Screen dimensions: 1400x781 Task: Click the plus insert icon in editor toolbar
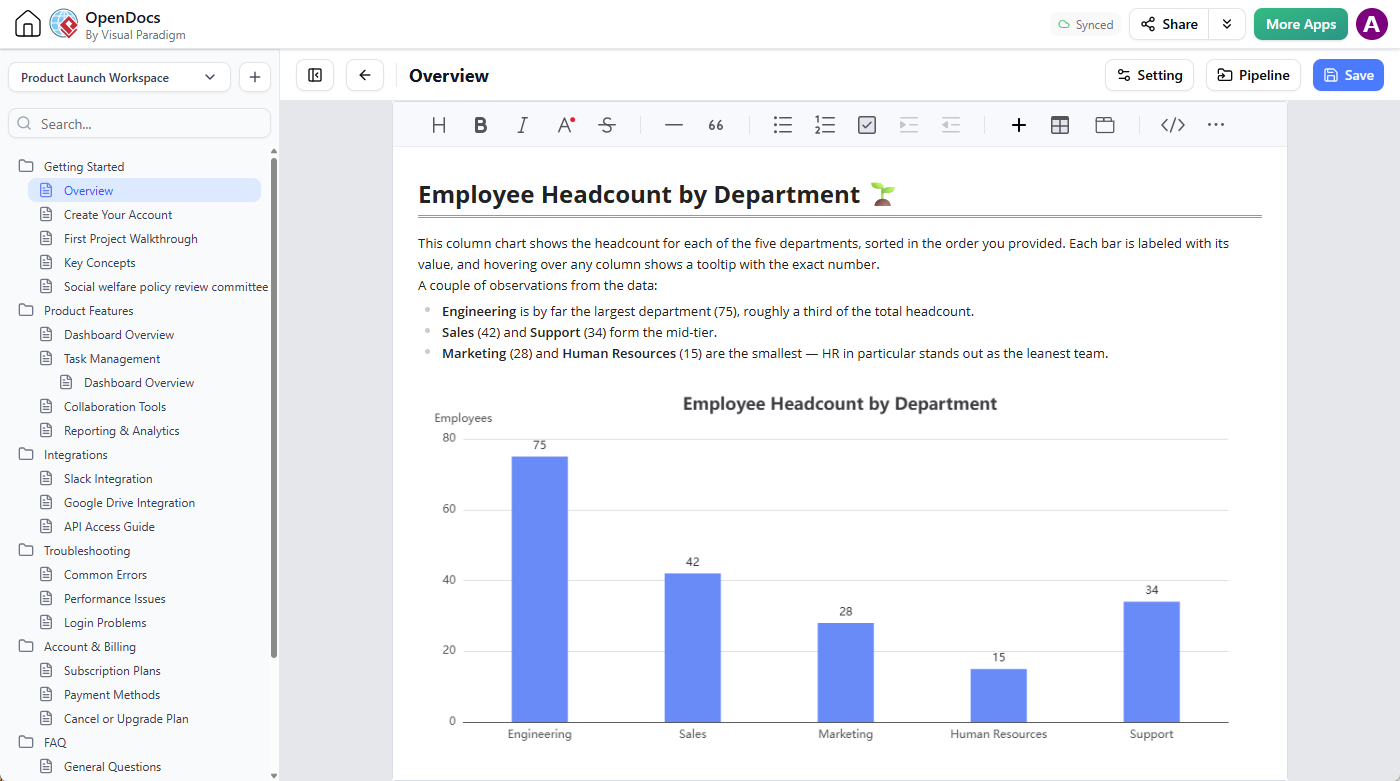coord(1019,125)
